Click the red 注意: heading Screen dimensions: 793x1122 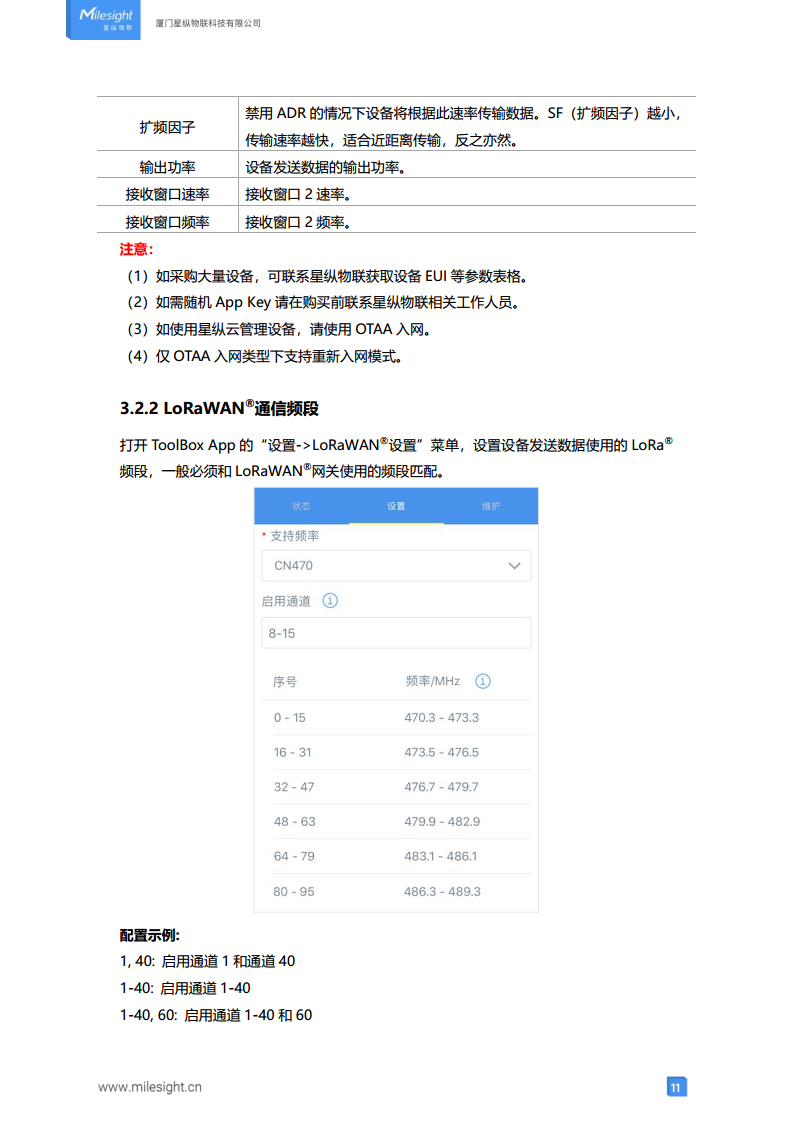[x=136, y=250]
